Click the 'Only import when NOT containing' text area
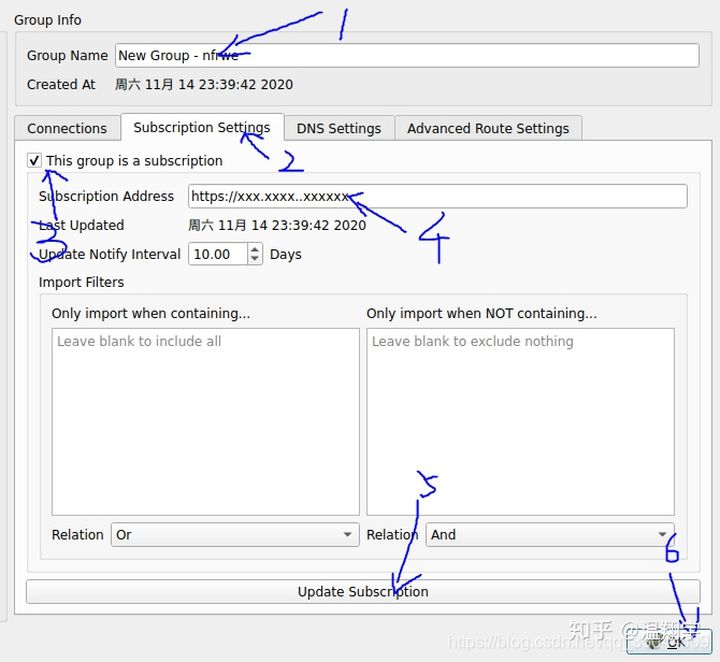This screenshot has width=720, height=662. pyautogui.click(x=520, y=421)
